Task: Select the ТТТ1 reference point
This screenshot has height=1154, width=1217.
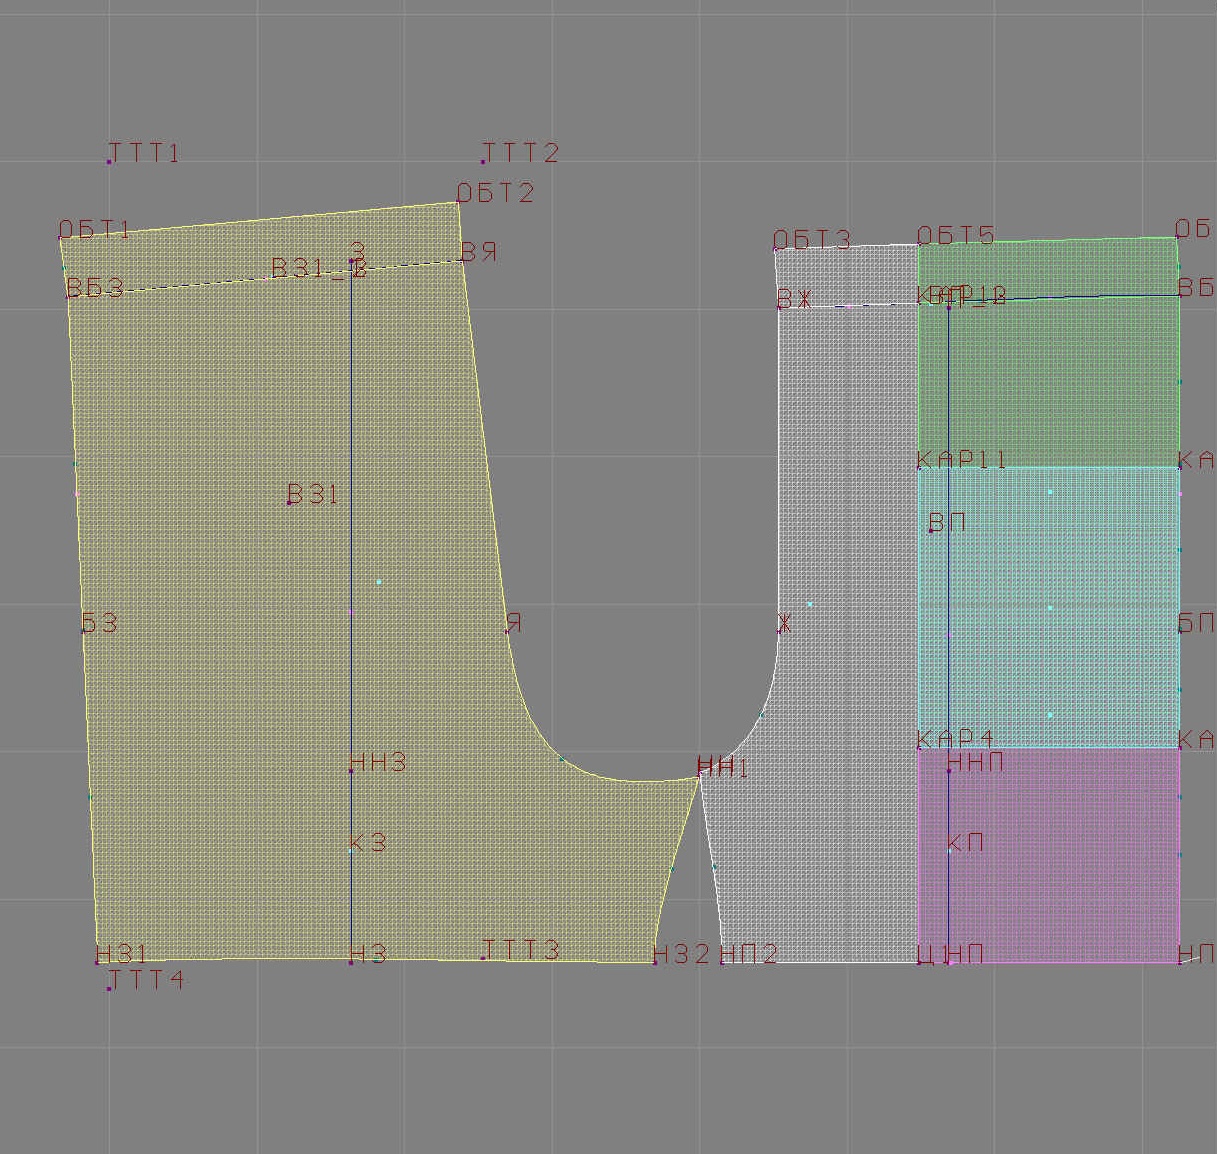Action: (109, 161)
